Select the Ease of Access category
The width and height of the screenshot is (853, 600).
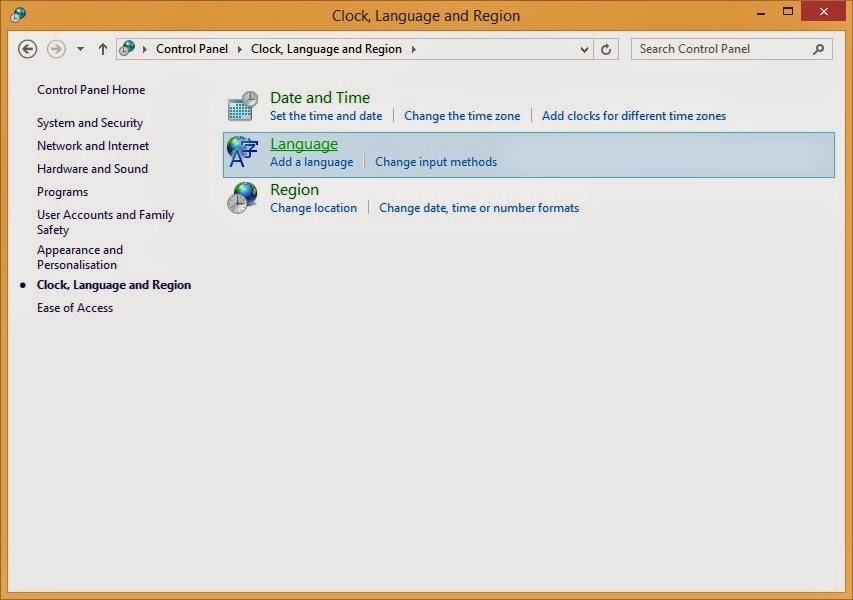(x=75, y=308)
